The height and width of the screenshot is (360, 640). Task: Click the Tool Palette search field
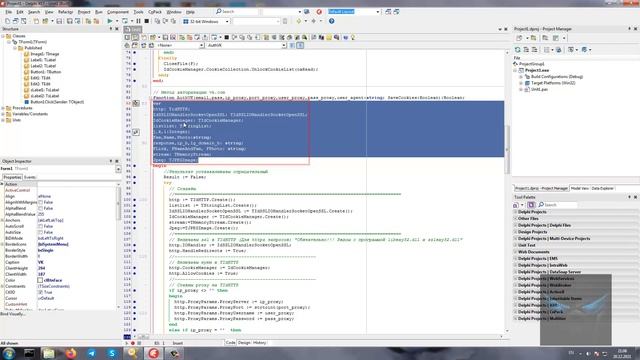(558, 205)
